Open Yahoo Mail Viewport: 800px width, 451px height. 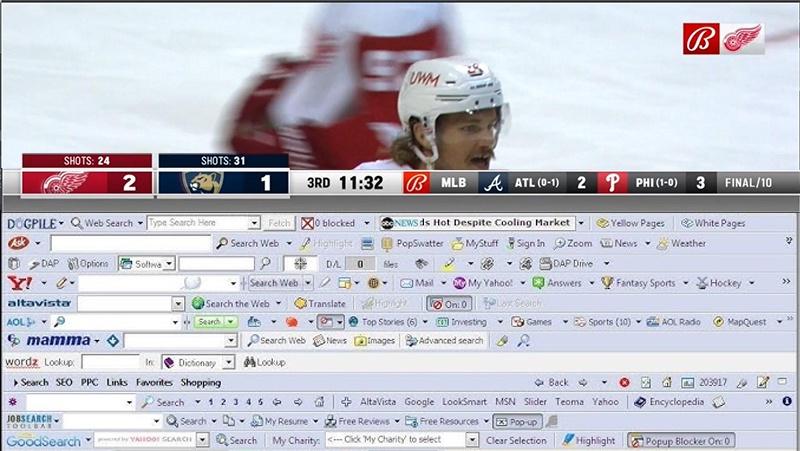417,283
